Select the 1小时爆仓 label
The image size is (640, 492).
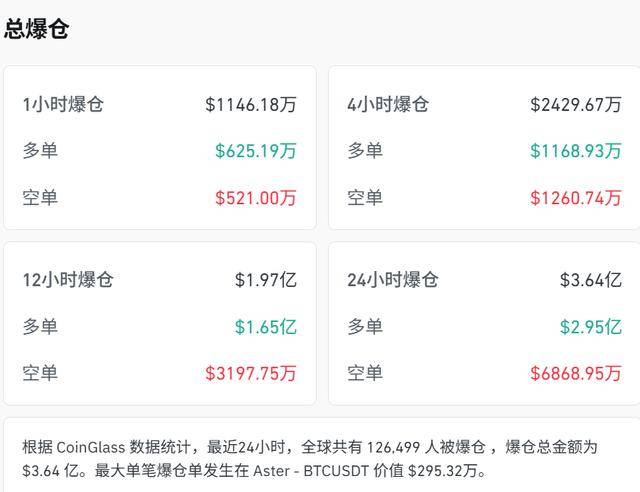tap(62, 104)
